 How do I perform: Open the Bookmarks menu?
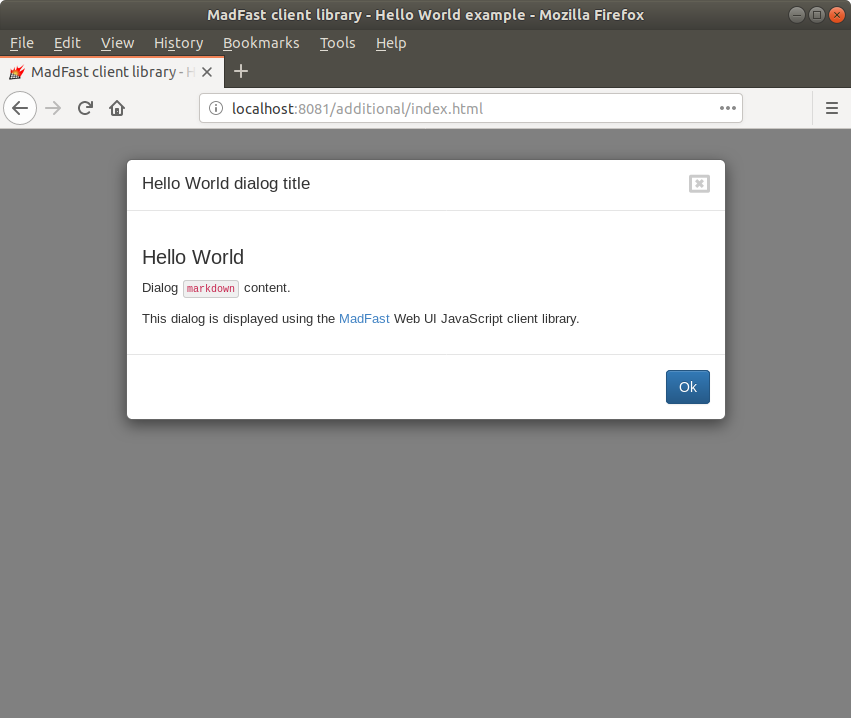(261, 43)
